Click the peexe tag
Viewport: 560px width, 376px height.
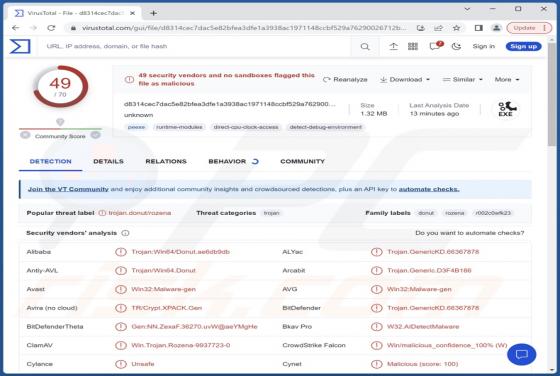click(x=136, y=127)
